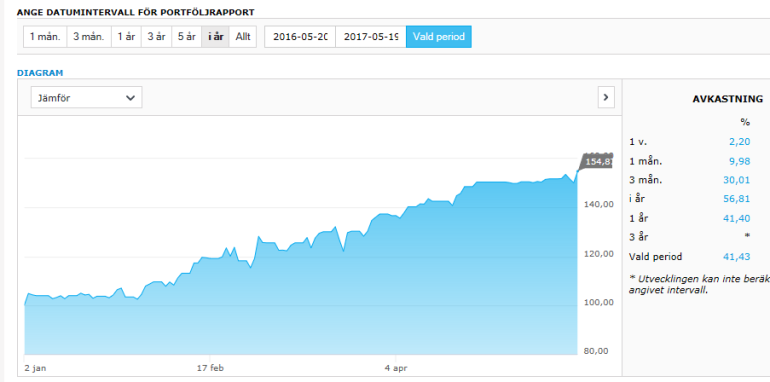The height and width of the screenshot is (382, 770).
Task: Click the right chevron arrow button
Action: [x=605, y=97]
